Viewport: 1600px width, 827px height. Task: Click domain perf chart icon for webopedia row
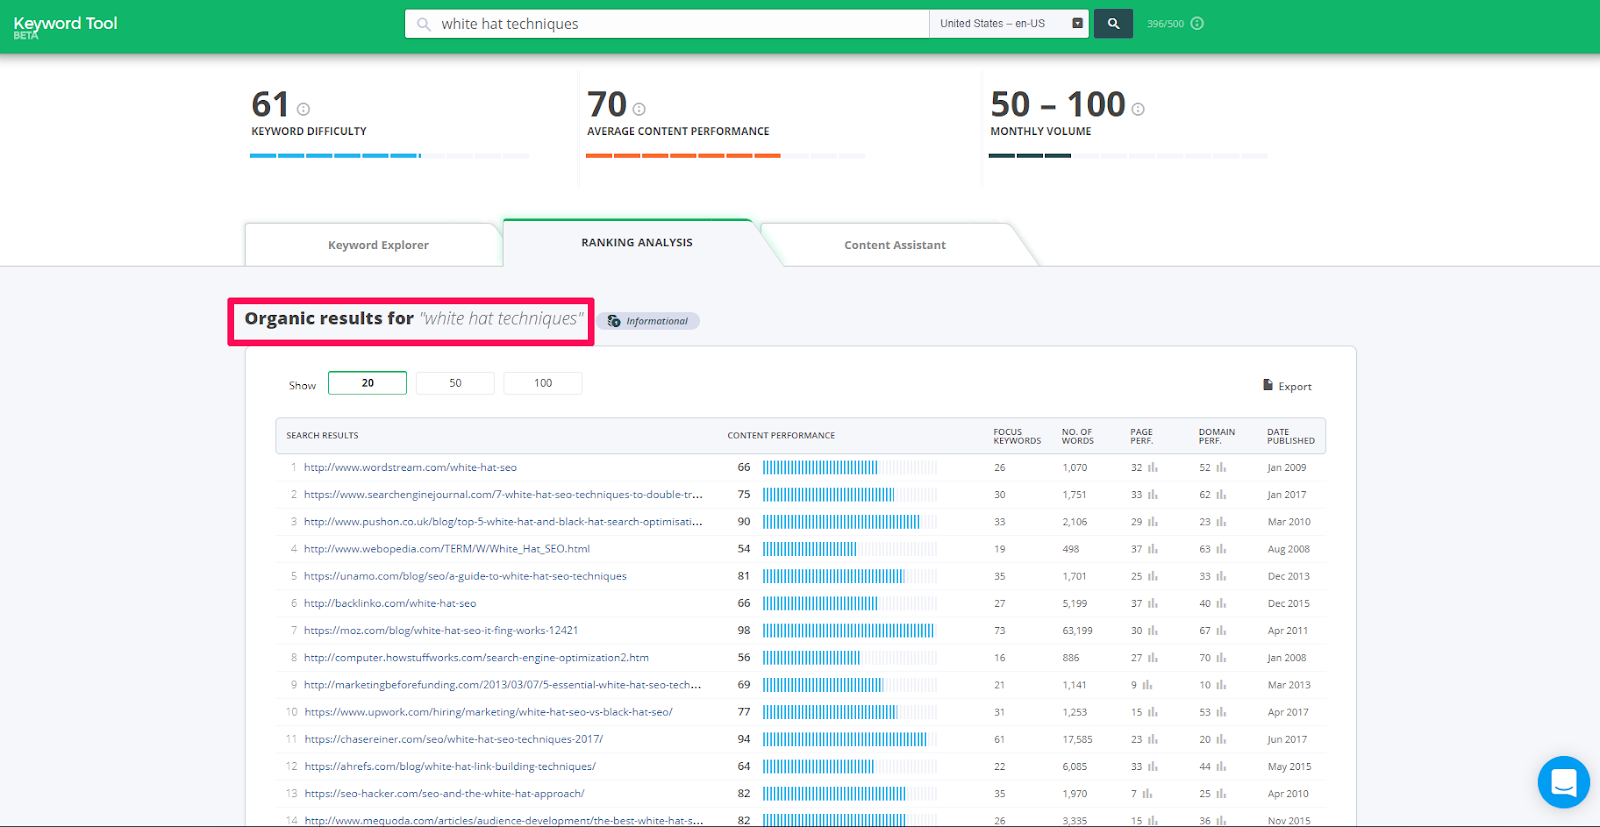tap(1221, 549)
